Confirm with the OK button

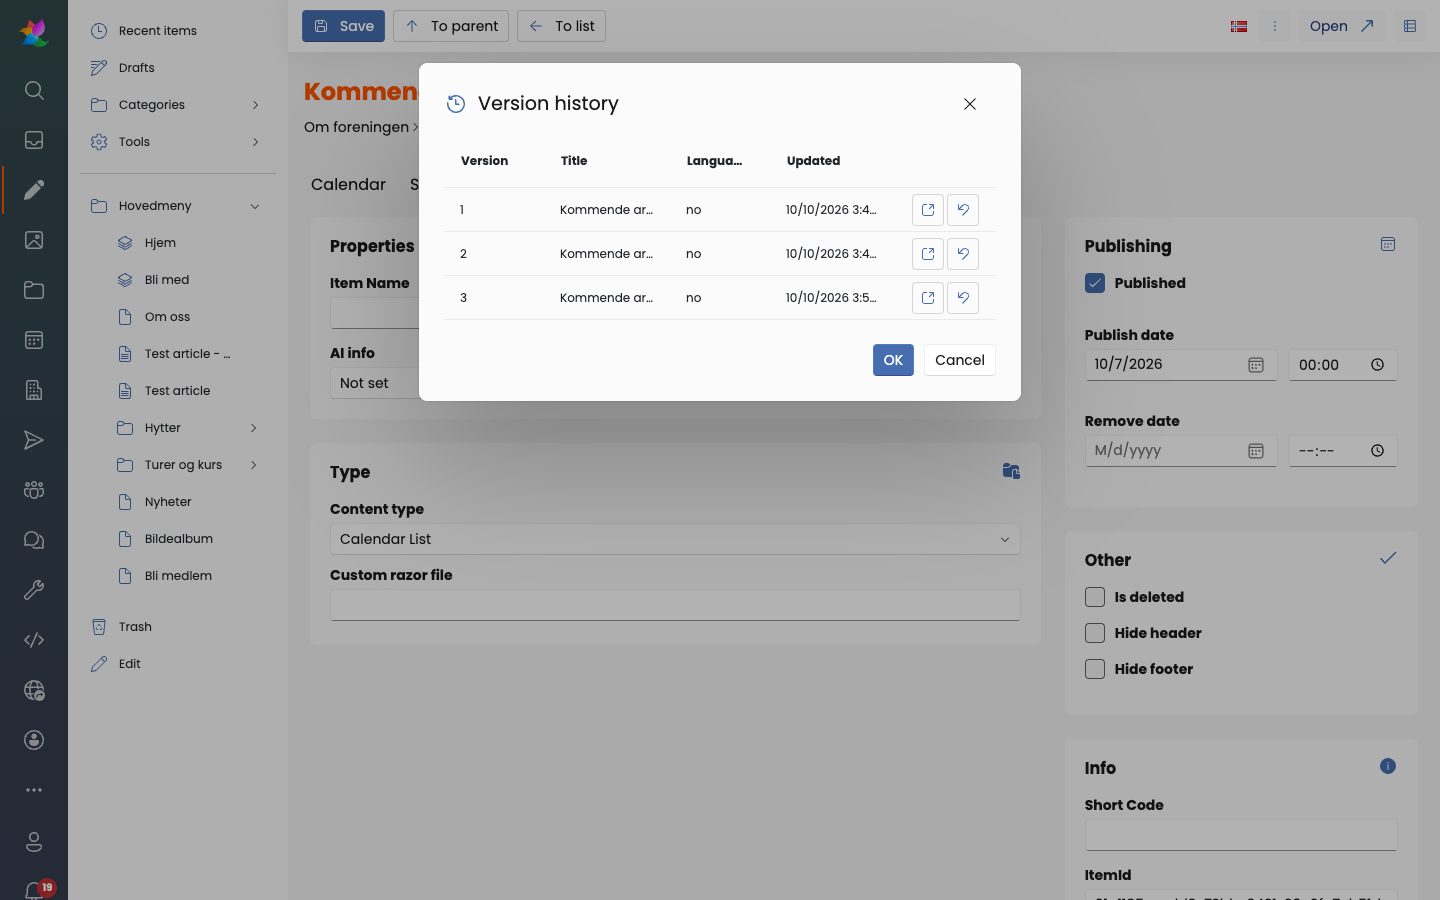(893, 360)
